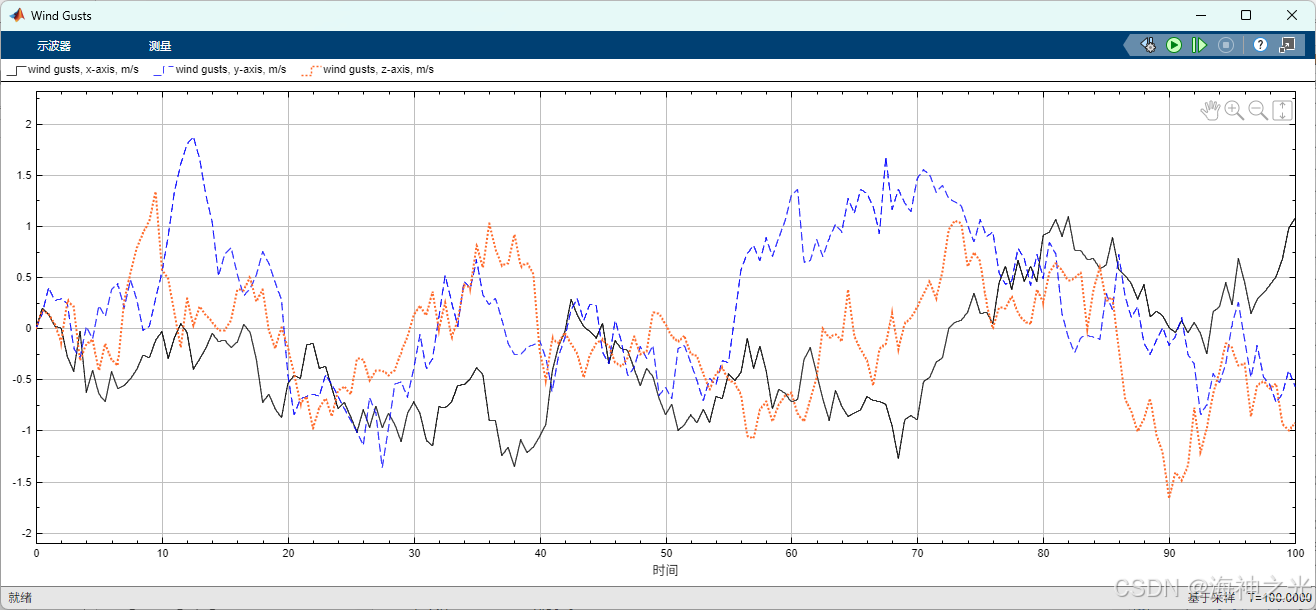Toggle legend entry wind gusts, y-axis, m/s
Viewport: 1316px width, 610px height.
click(220, 70)
